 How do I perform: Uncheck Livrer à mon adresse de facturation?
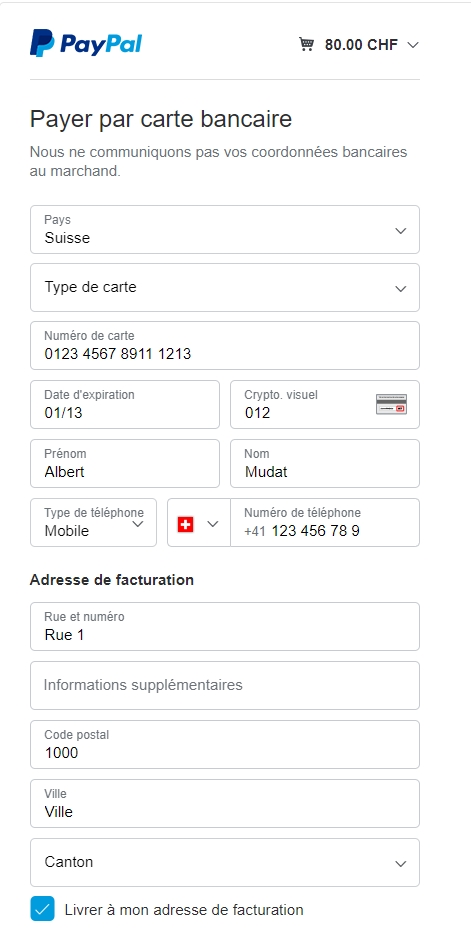43,909
